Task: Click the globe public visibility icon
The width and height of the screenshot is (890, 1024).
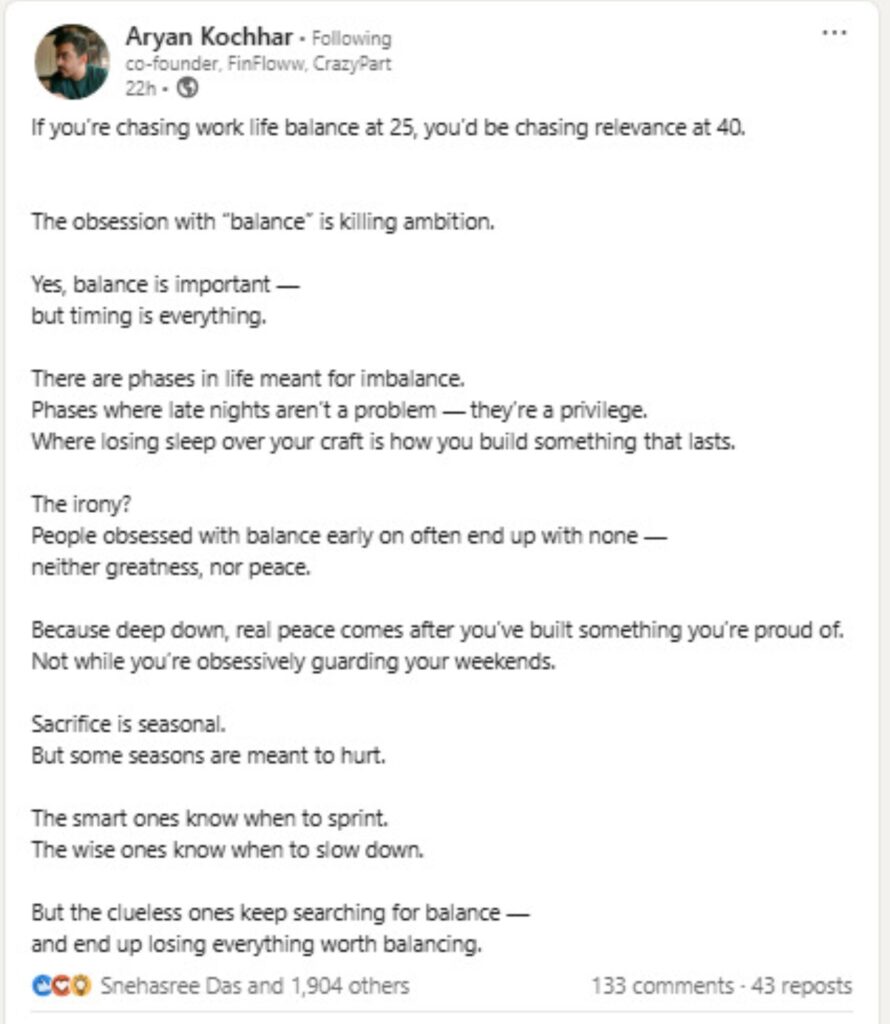Action: [x=187, y=88]
